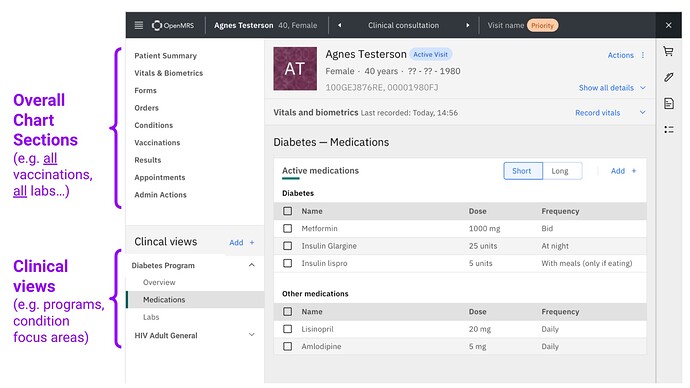Viewport: 690px width, 388px height.
Task: Open the Orders section
Action: pos(147,108)
